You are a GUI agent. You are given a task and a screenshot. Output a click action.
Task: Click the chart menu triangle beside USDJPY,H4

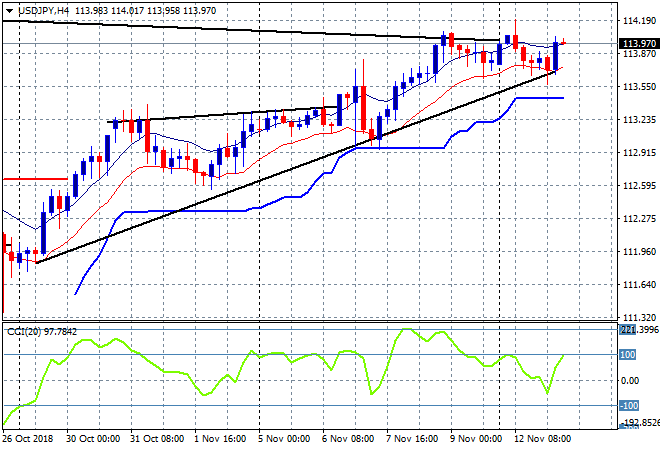pos(10,11)
